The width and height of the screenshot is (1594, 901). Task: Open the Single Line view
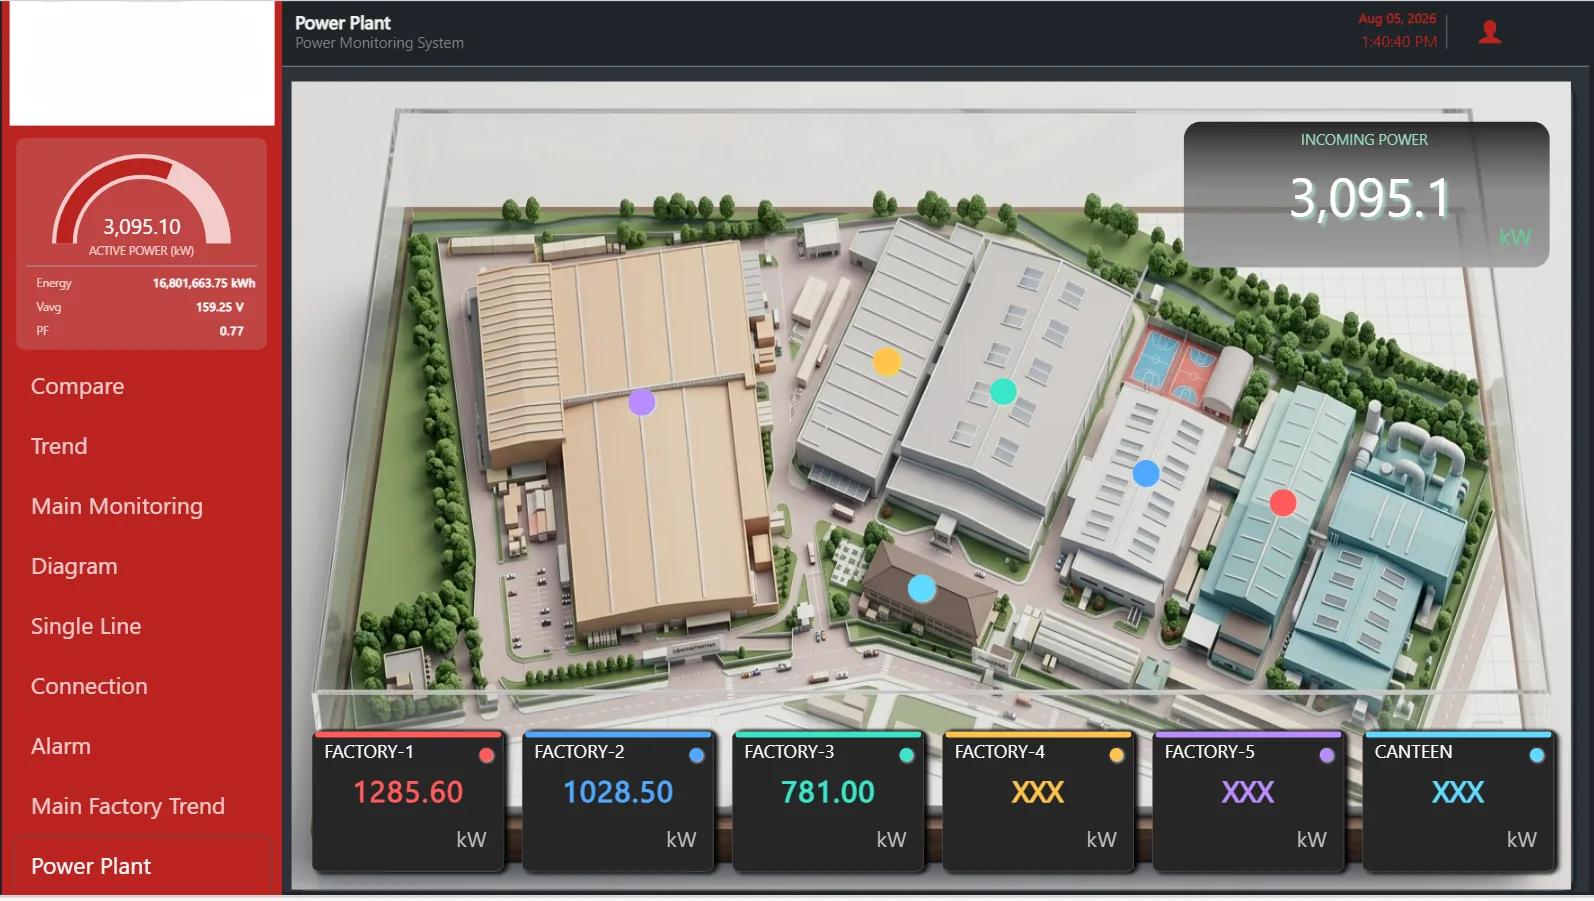tap(86, 626)
